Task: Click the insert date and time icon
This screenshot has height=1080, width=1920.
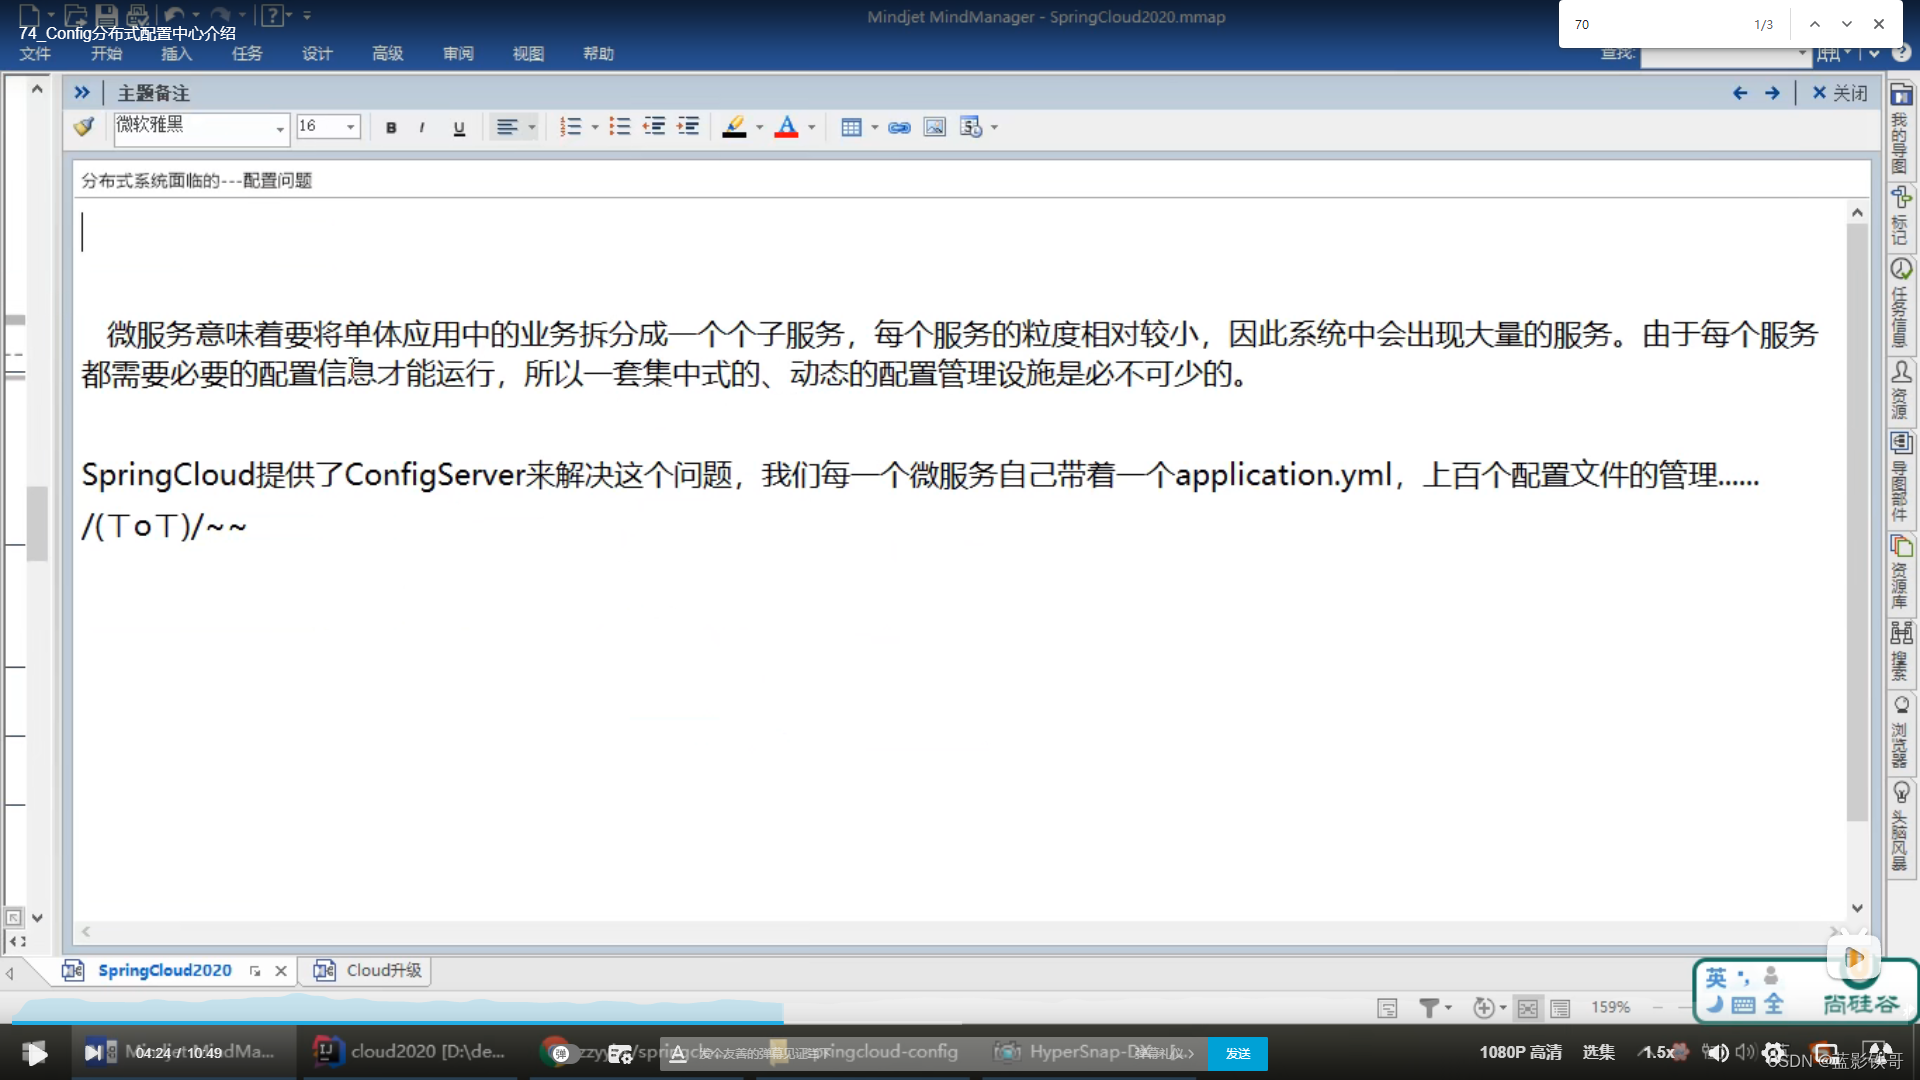Action: (971, 127)
